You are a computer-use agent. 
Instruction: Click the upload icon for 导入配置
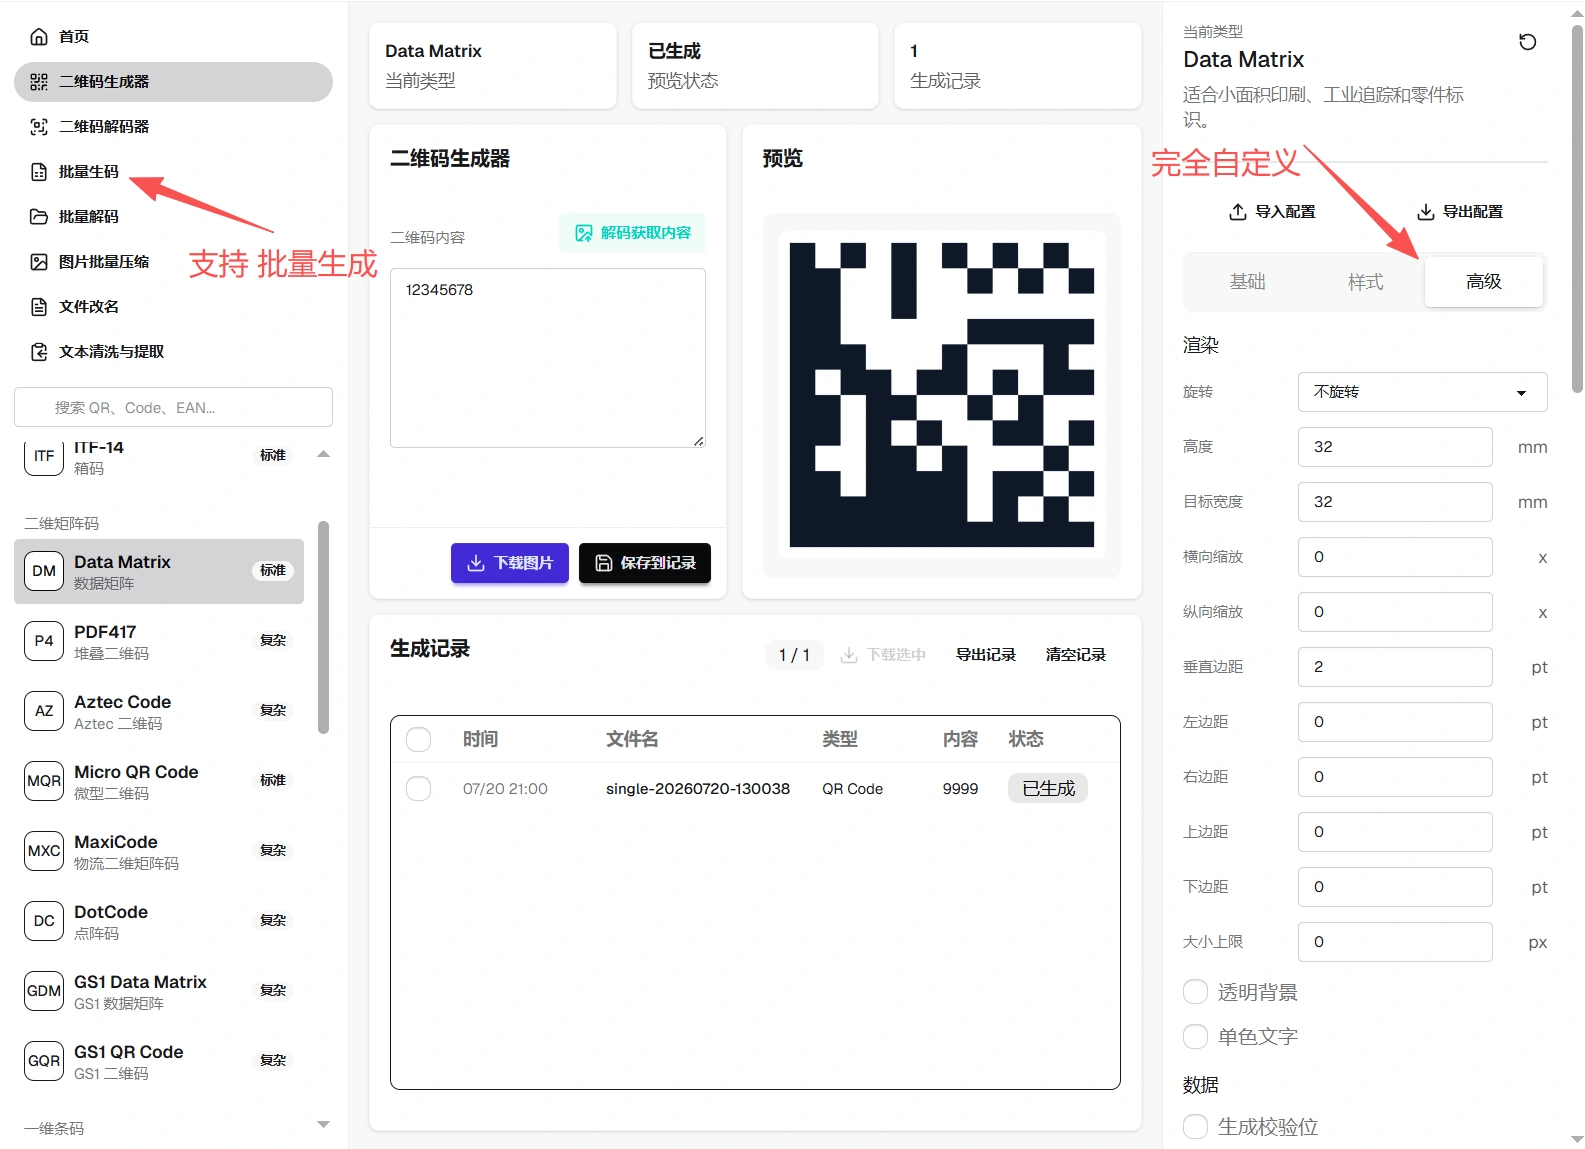point(1237,212)
